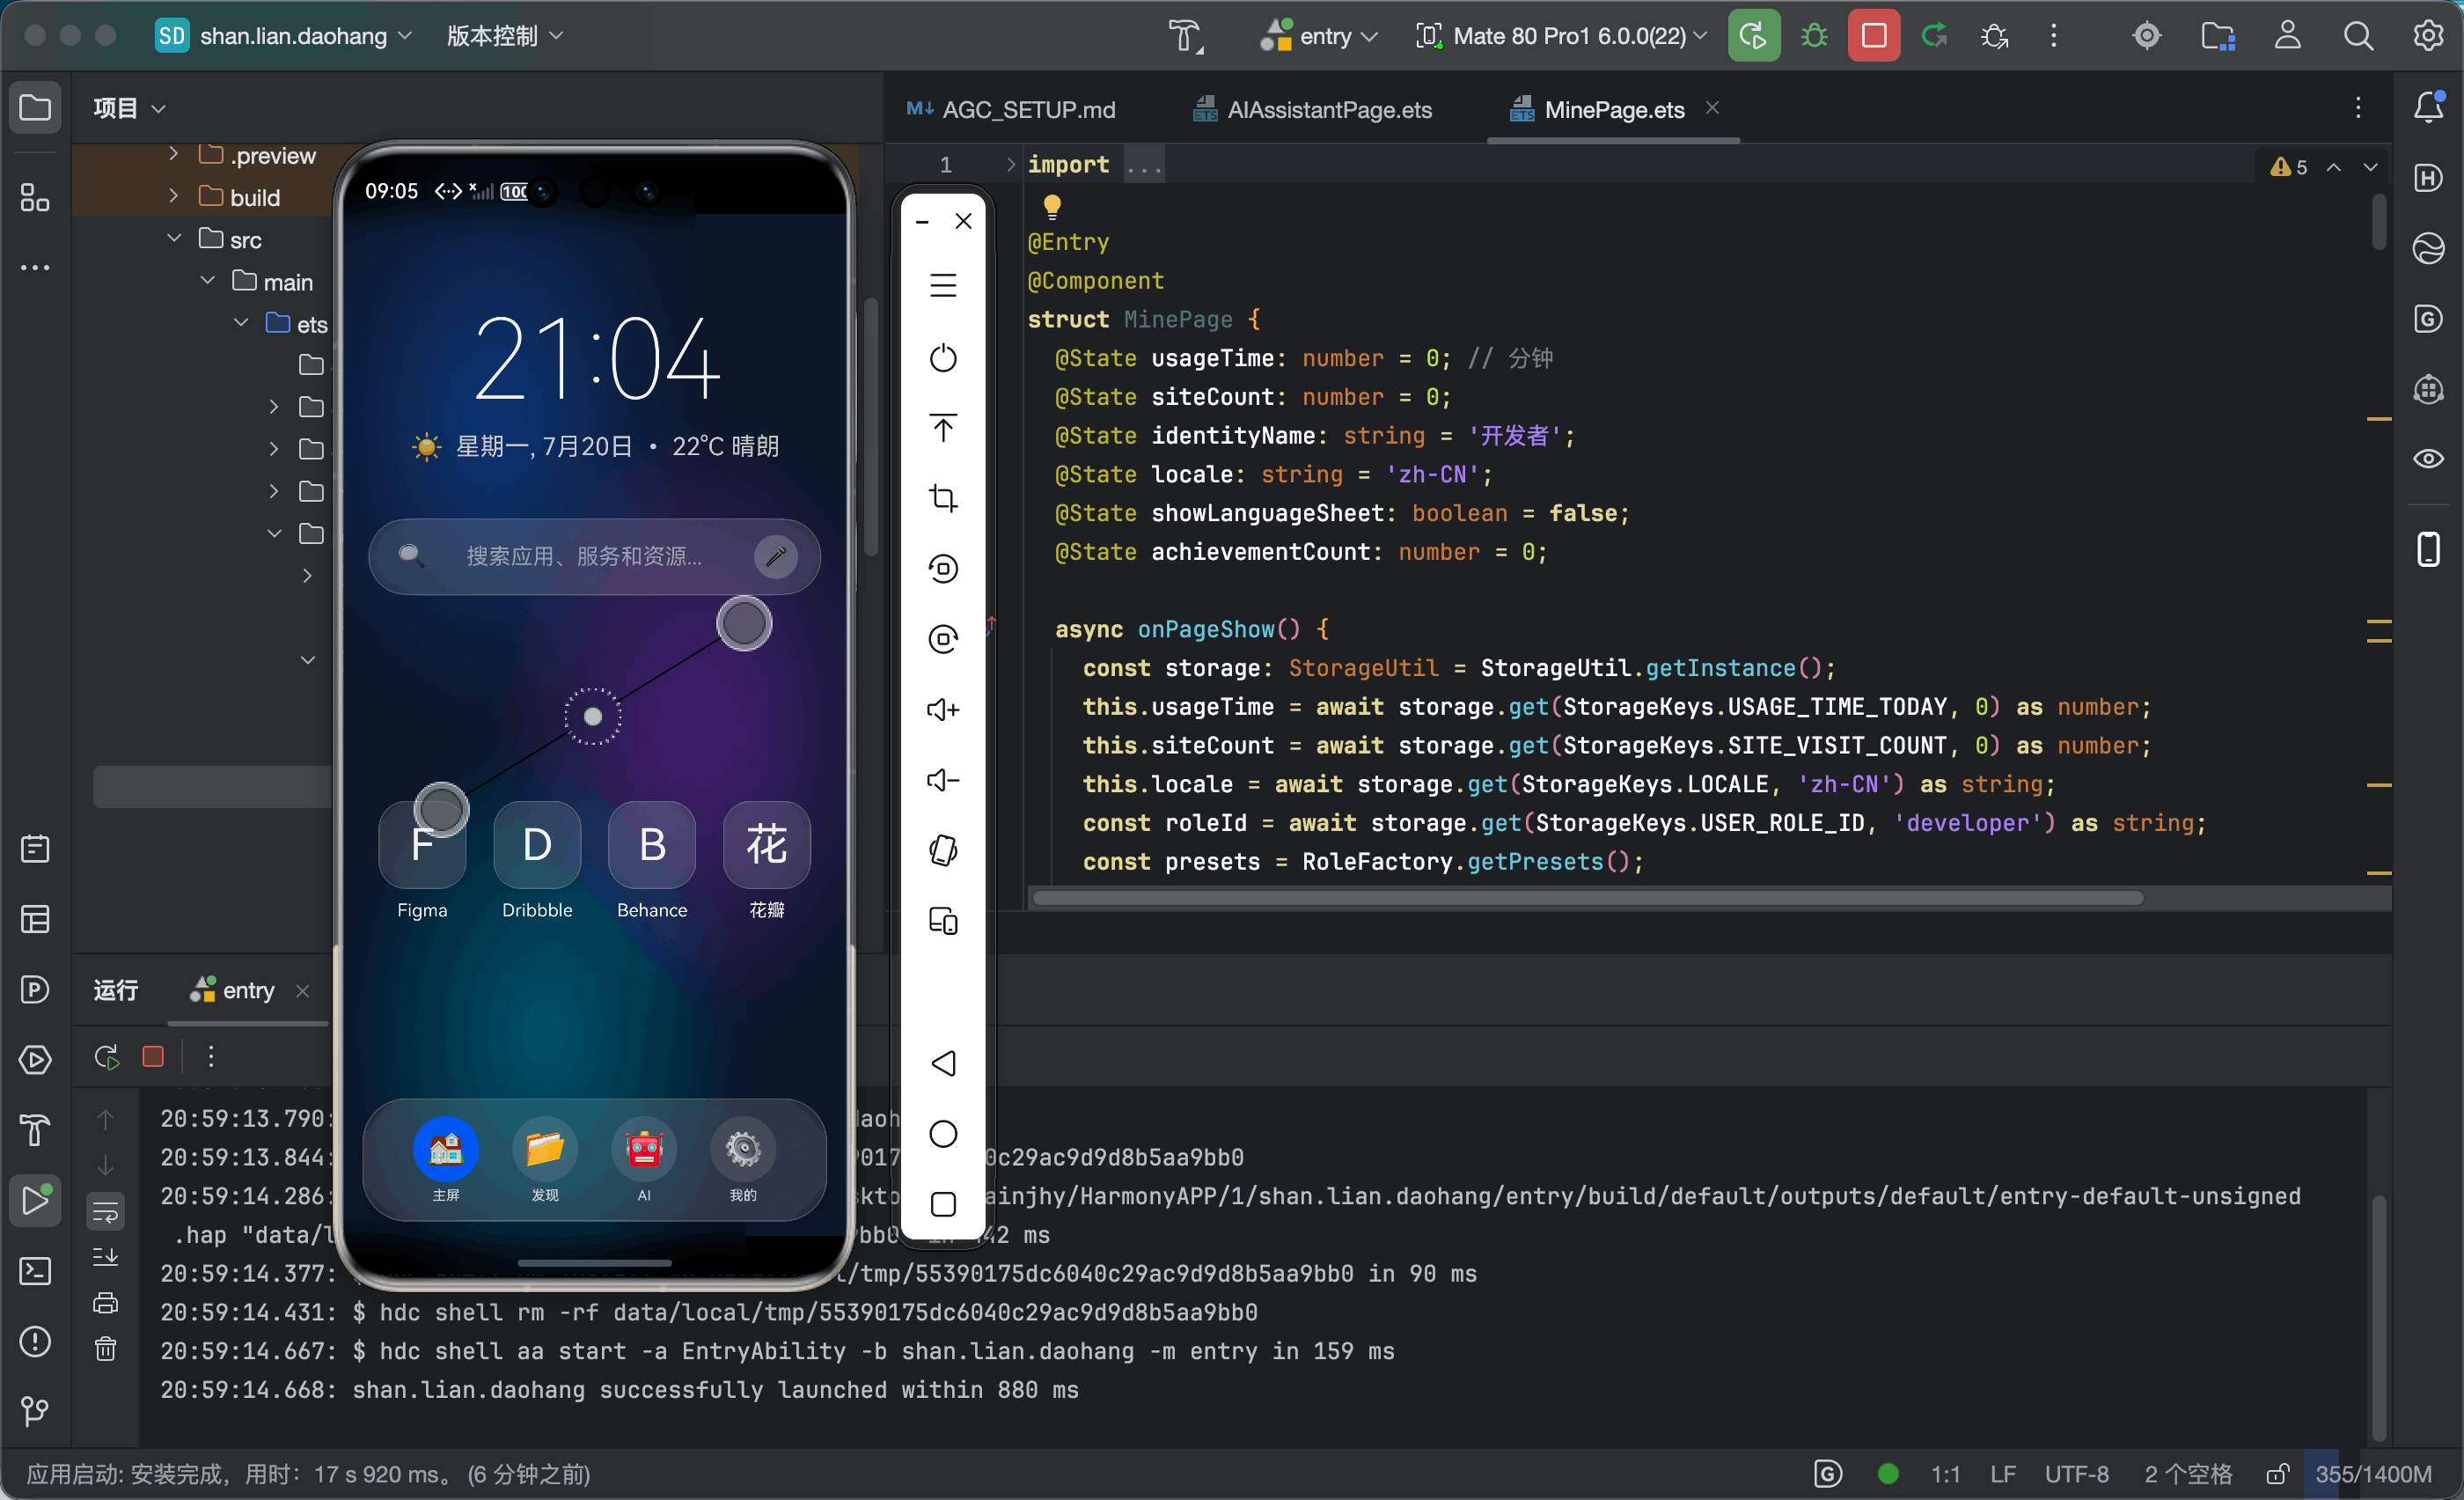The width and height of the screenshot is (2464, 1500).
Task: Open the Structure panel icon in left sidebar
Action: [x=35, y=197]
